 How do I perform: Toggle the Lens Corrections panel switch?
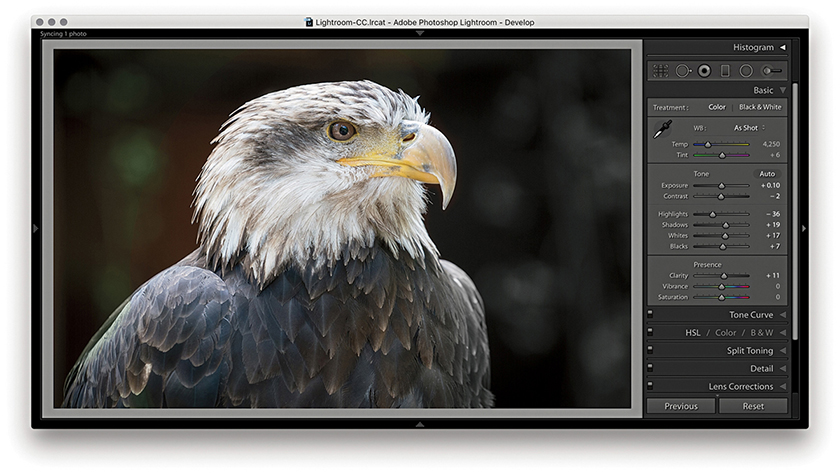650,386
